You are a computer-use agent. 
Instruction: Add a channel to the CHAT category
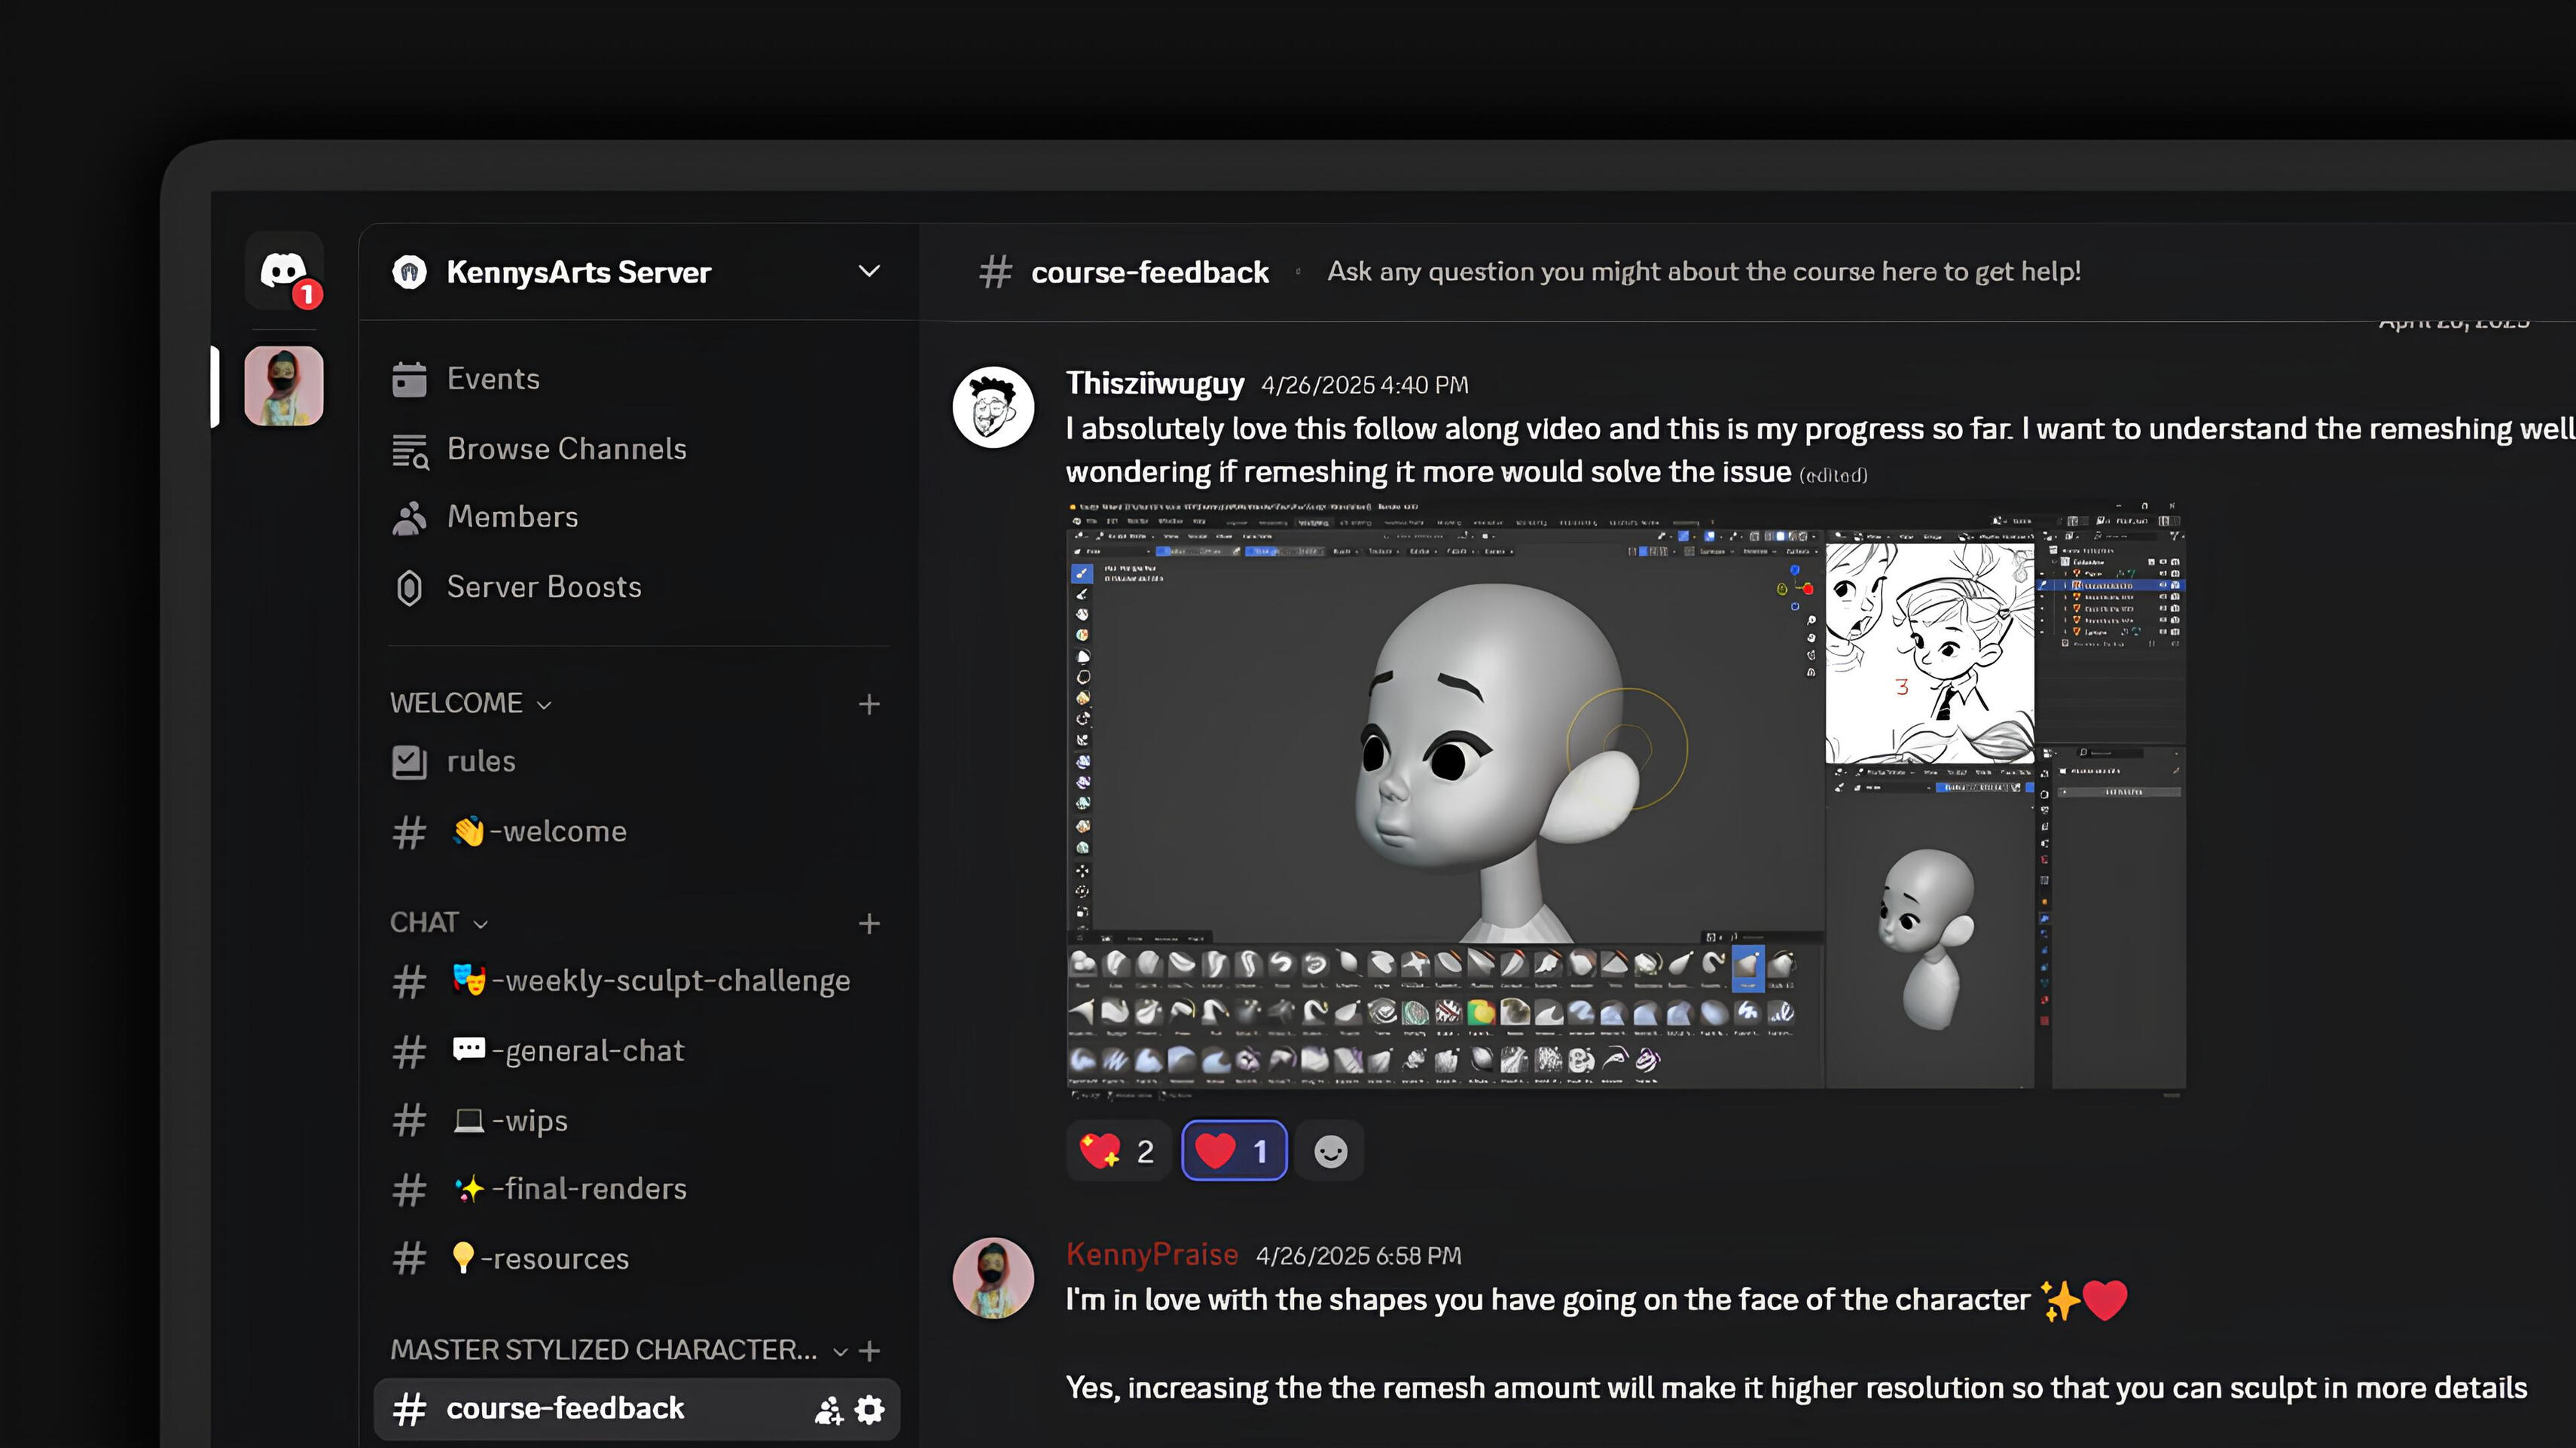click(869, 923)
